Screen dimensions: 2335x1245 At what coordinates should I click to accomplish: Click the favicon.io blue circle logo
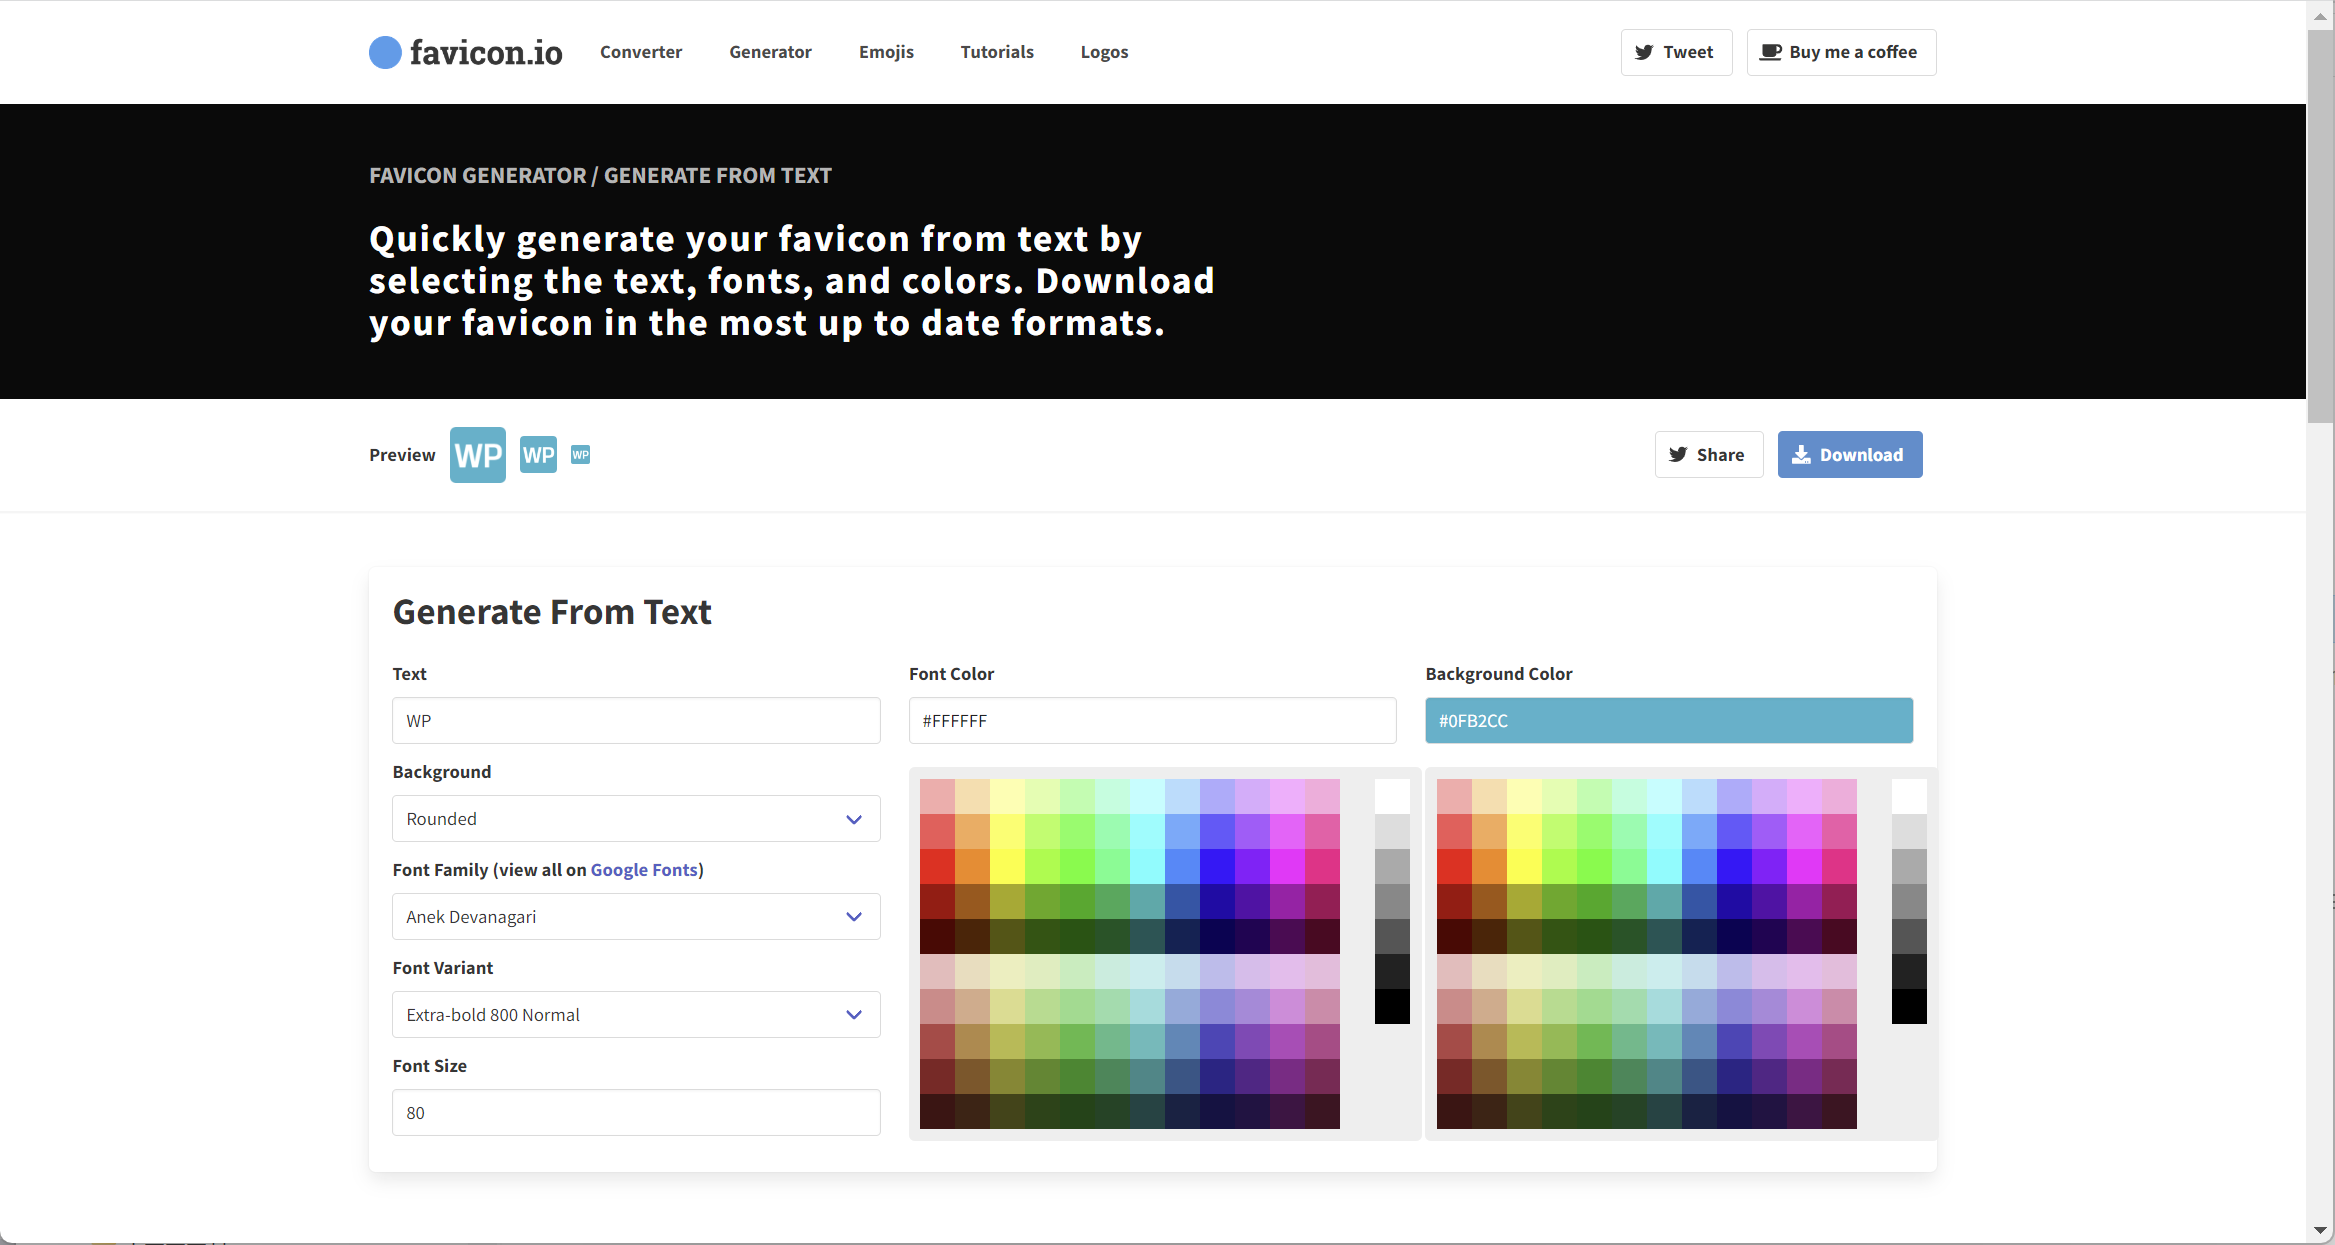(x=385, y=52)
